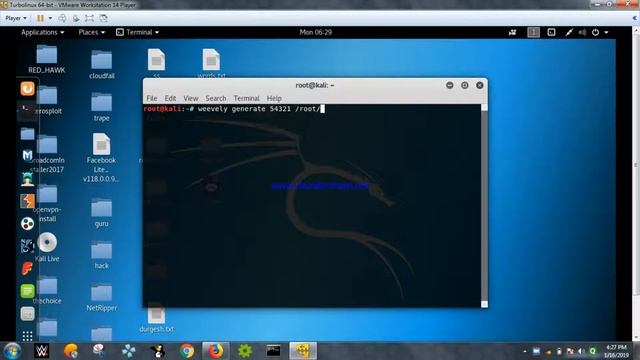The width and height of the screenshot is (640, 360).
Task: Pause the virtual machine in VMware toolbar
Action: click(x=40, y=18)
